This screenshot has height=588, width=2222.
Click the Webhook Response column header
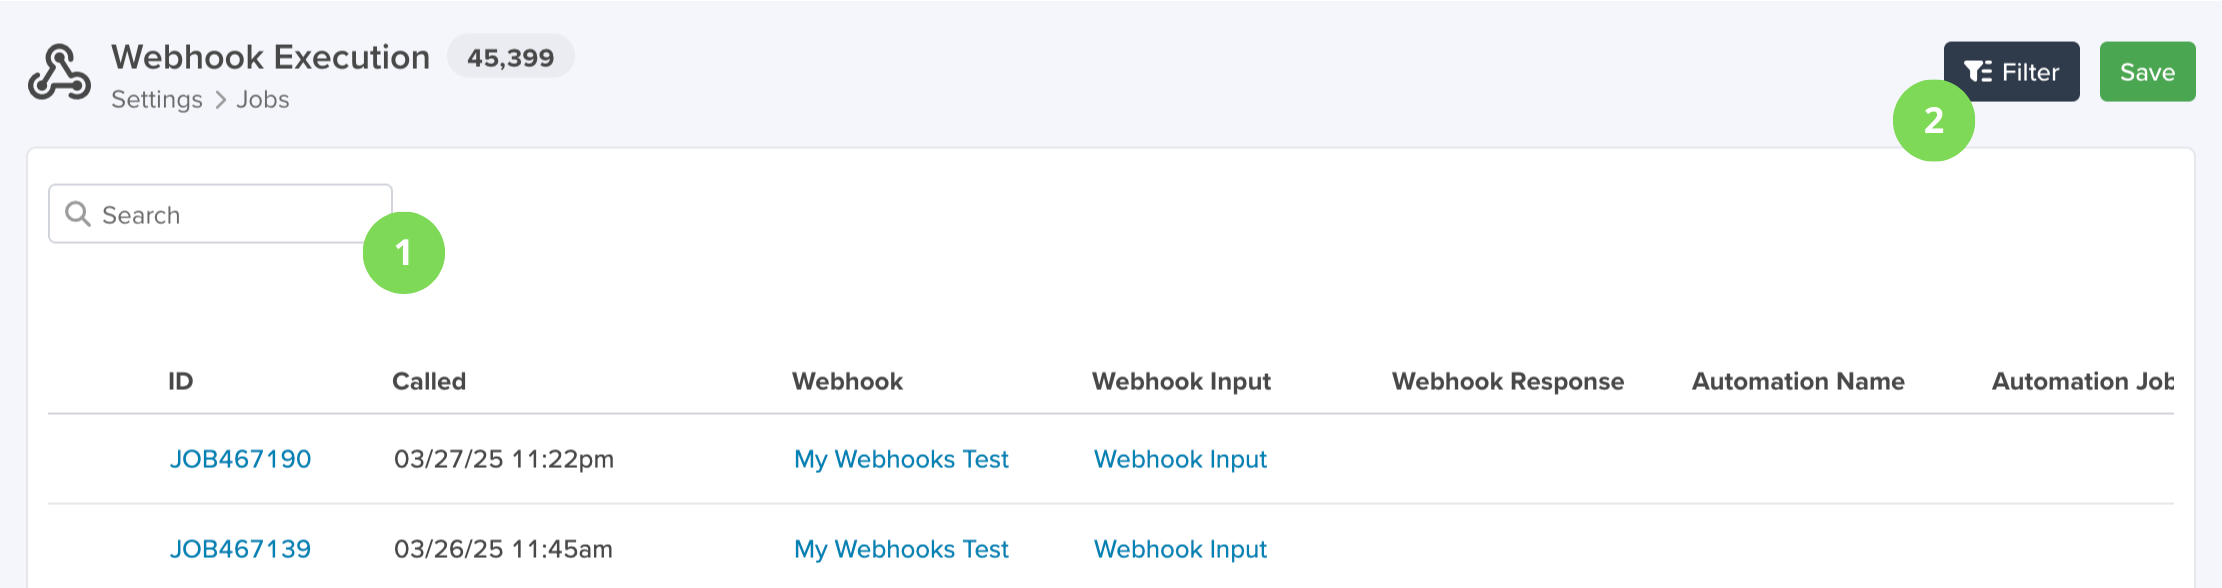coord(1508,381)
